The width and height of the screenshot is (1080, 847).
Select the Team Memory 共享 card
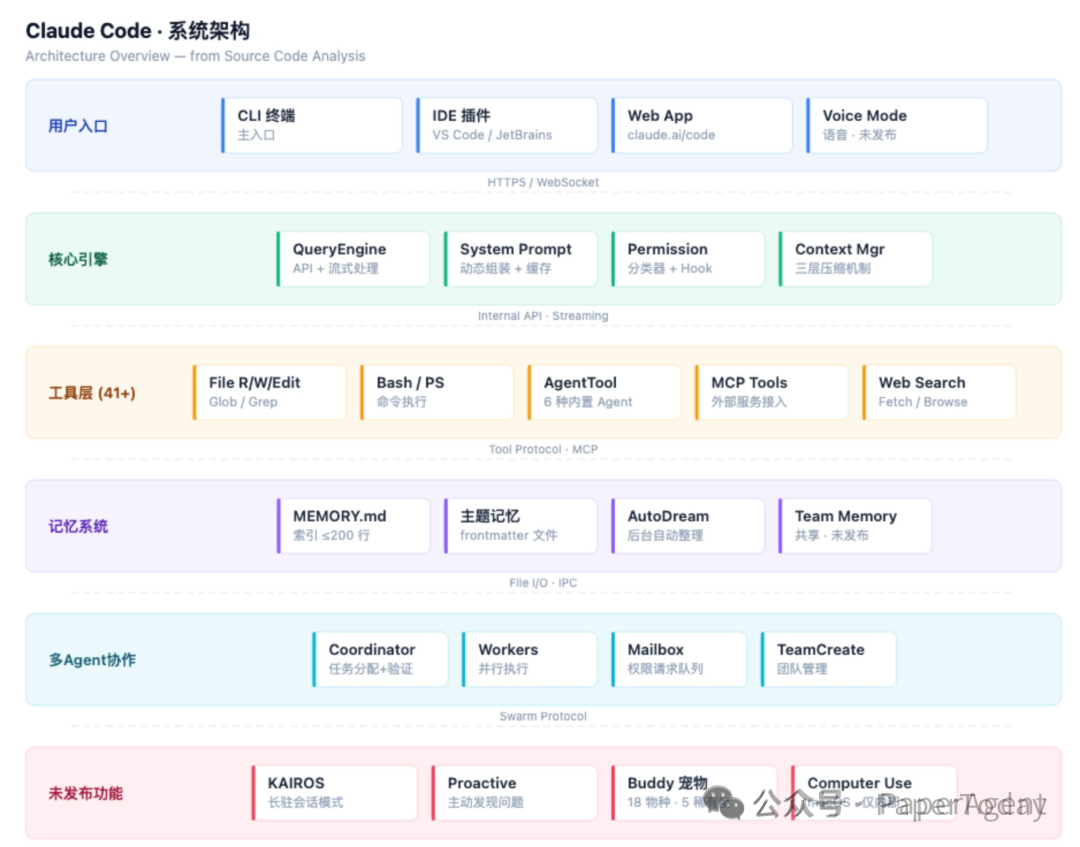854,525
